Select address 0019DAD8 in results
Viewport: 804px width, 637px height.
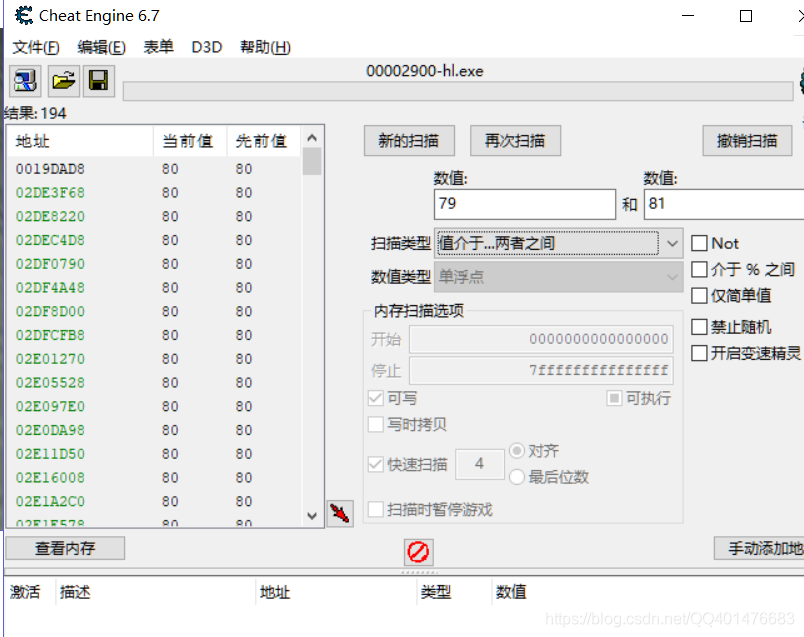pyautogui.click(x=50, y=169)
